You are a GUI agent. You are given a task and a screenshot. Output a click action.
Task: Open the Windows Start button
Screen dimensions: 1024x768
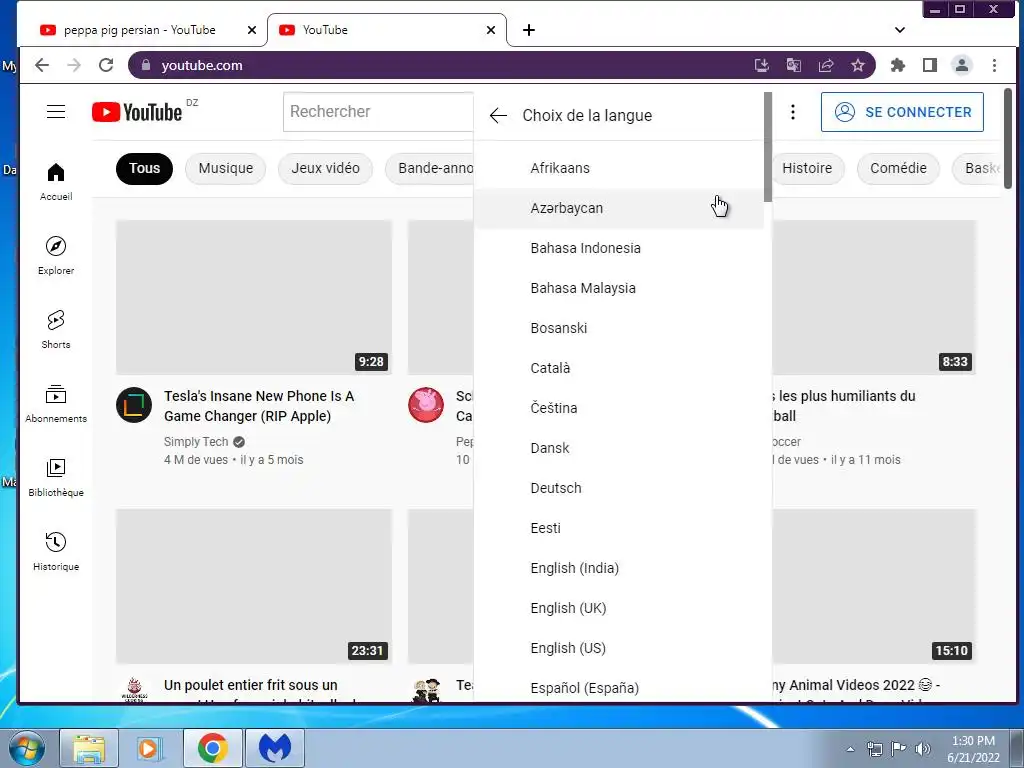26,748
